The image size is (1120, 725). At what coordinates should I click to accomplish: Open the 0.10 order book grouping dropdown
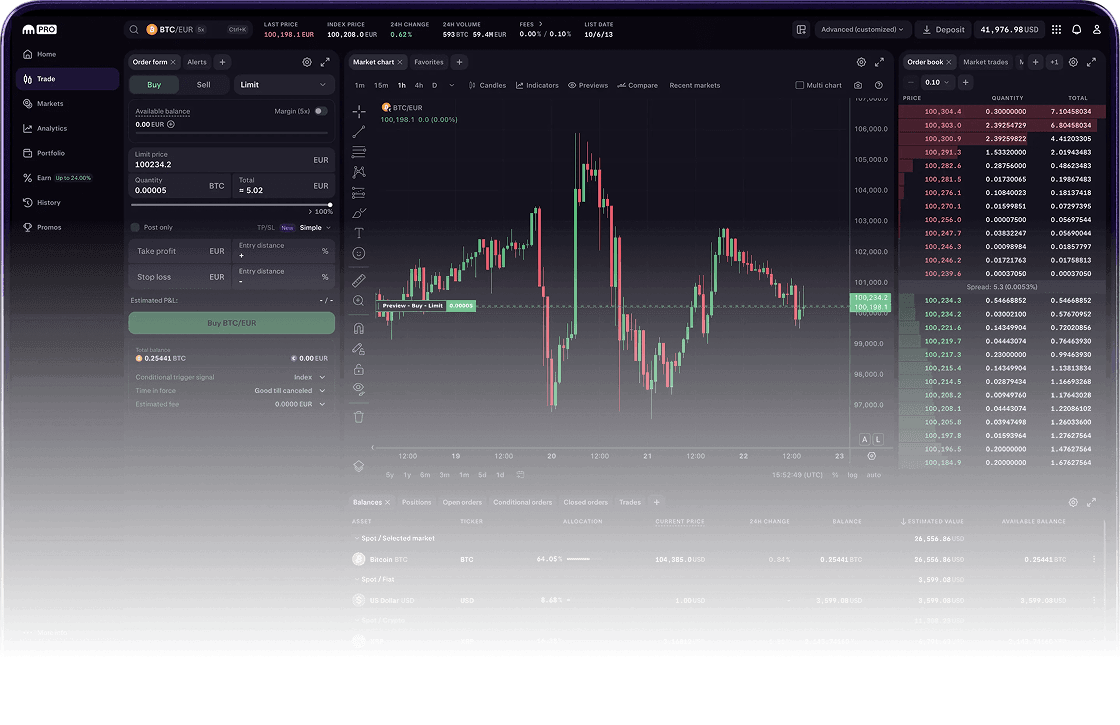point(937,82)
